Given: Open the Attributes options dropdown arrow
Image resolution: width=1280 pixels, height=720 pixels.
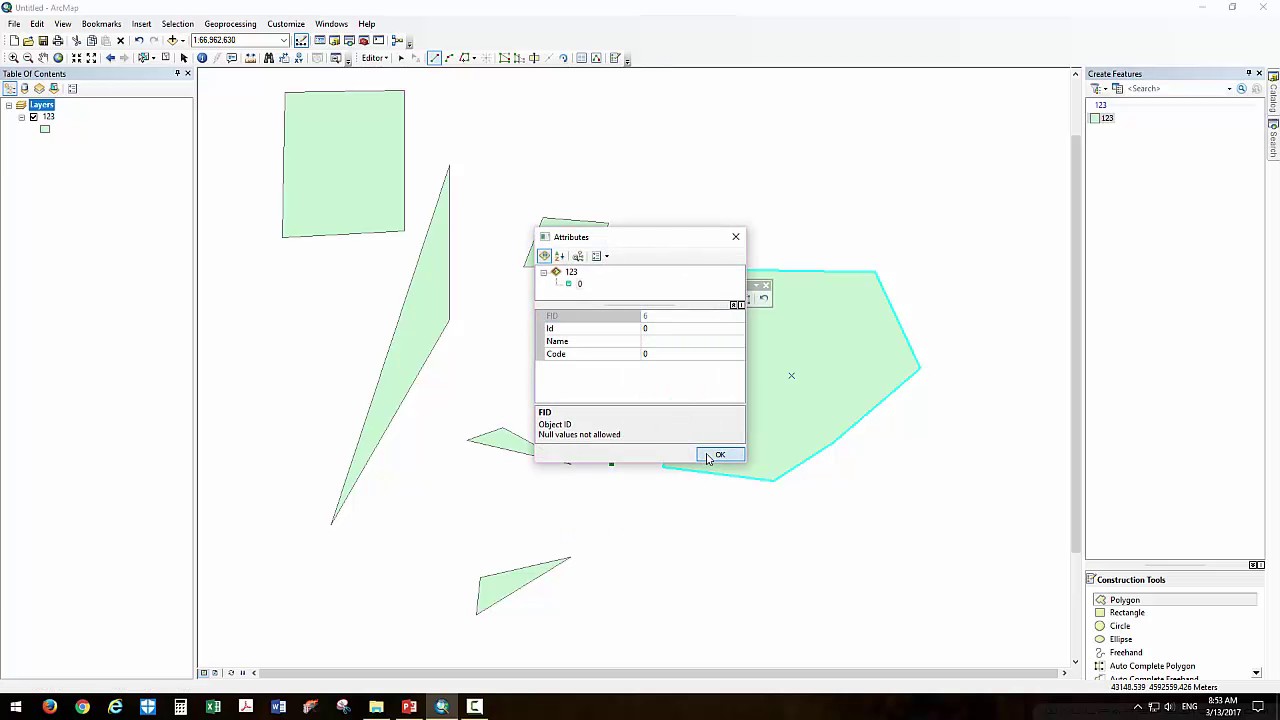Looking at the screenshot, I should point(606,256).
